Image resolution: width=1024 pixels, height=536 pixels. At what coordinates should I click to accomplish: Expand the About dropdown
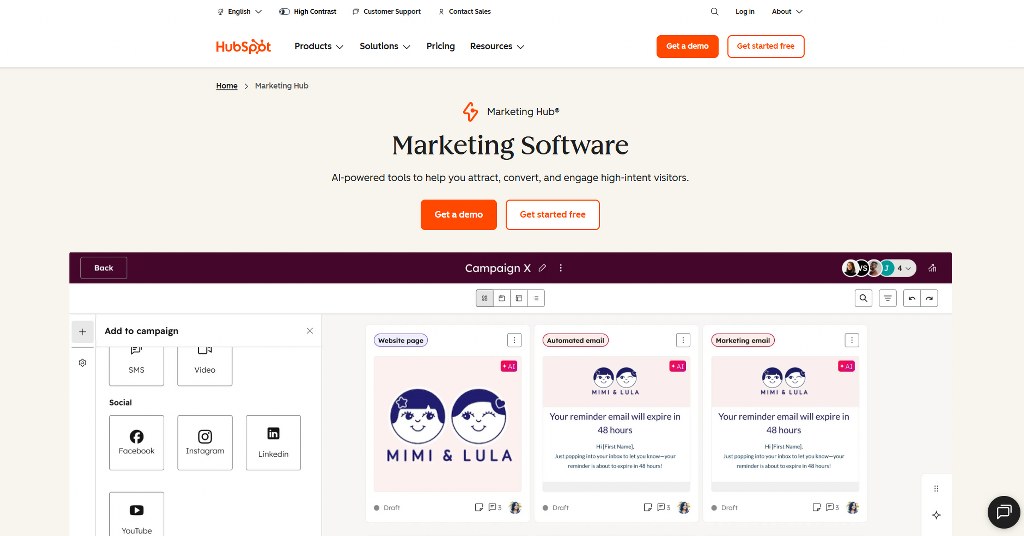[x=787, y=12]
